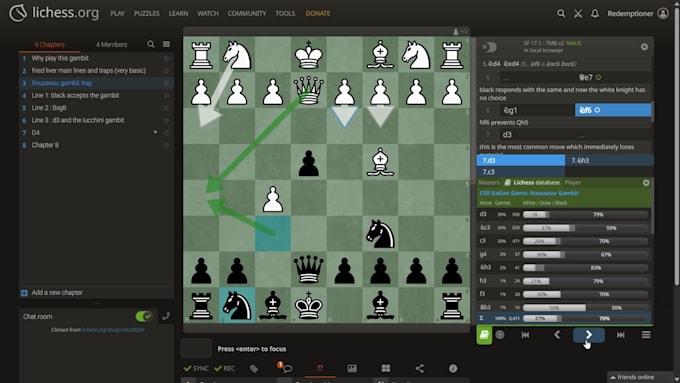680x383 pixels.
Task: Open the notifications bell
Action: (x=595, y=13)
